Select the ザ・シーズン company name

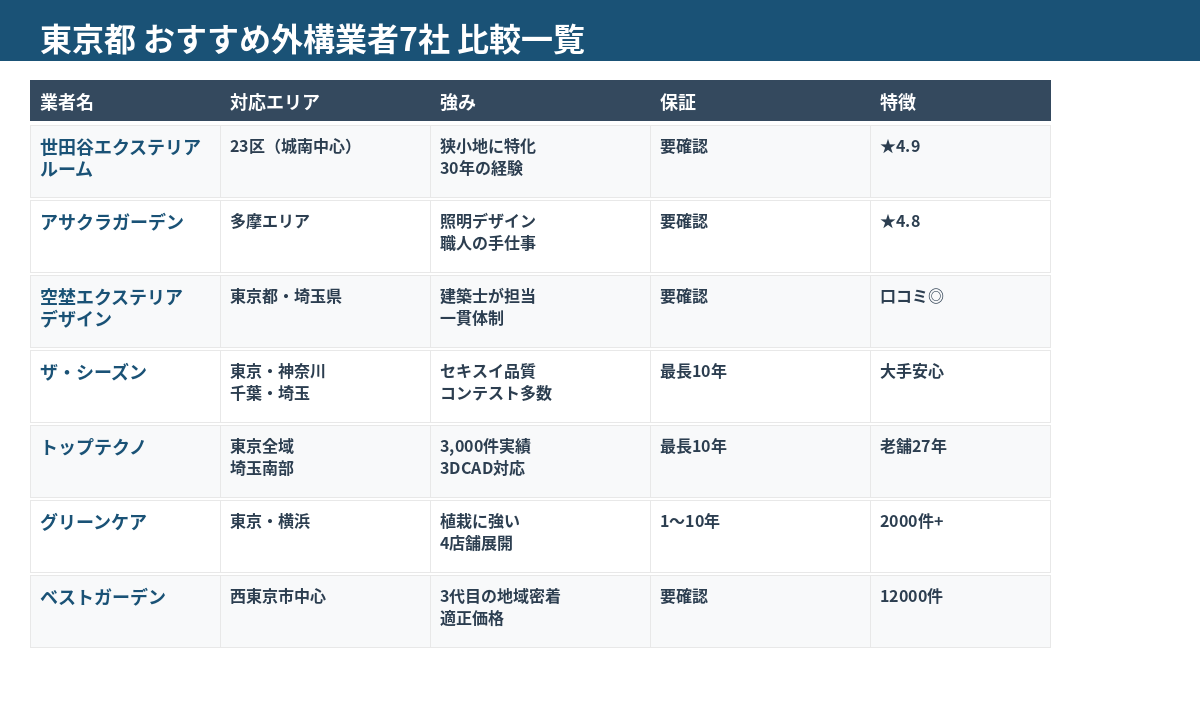click(90, 371)
